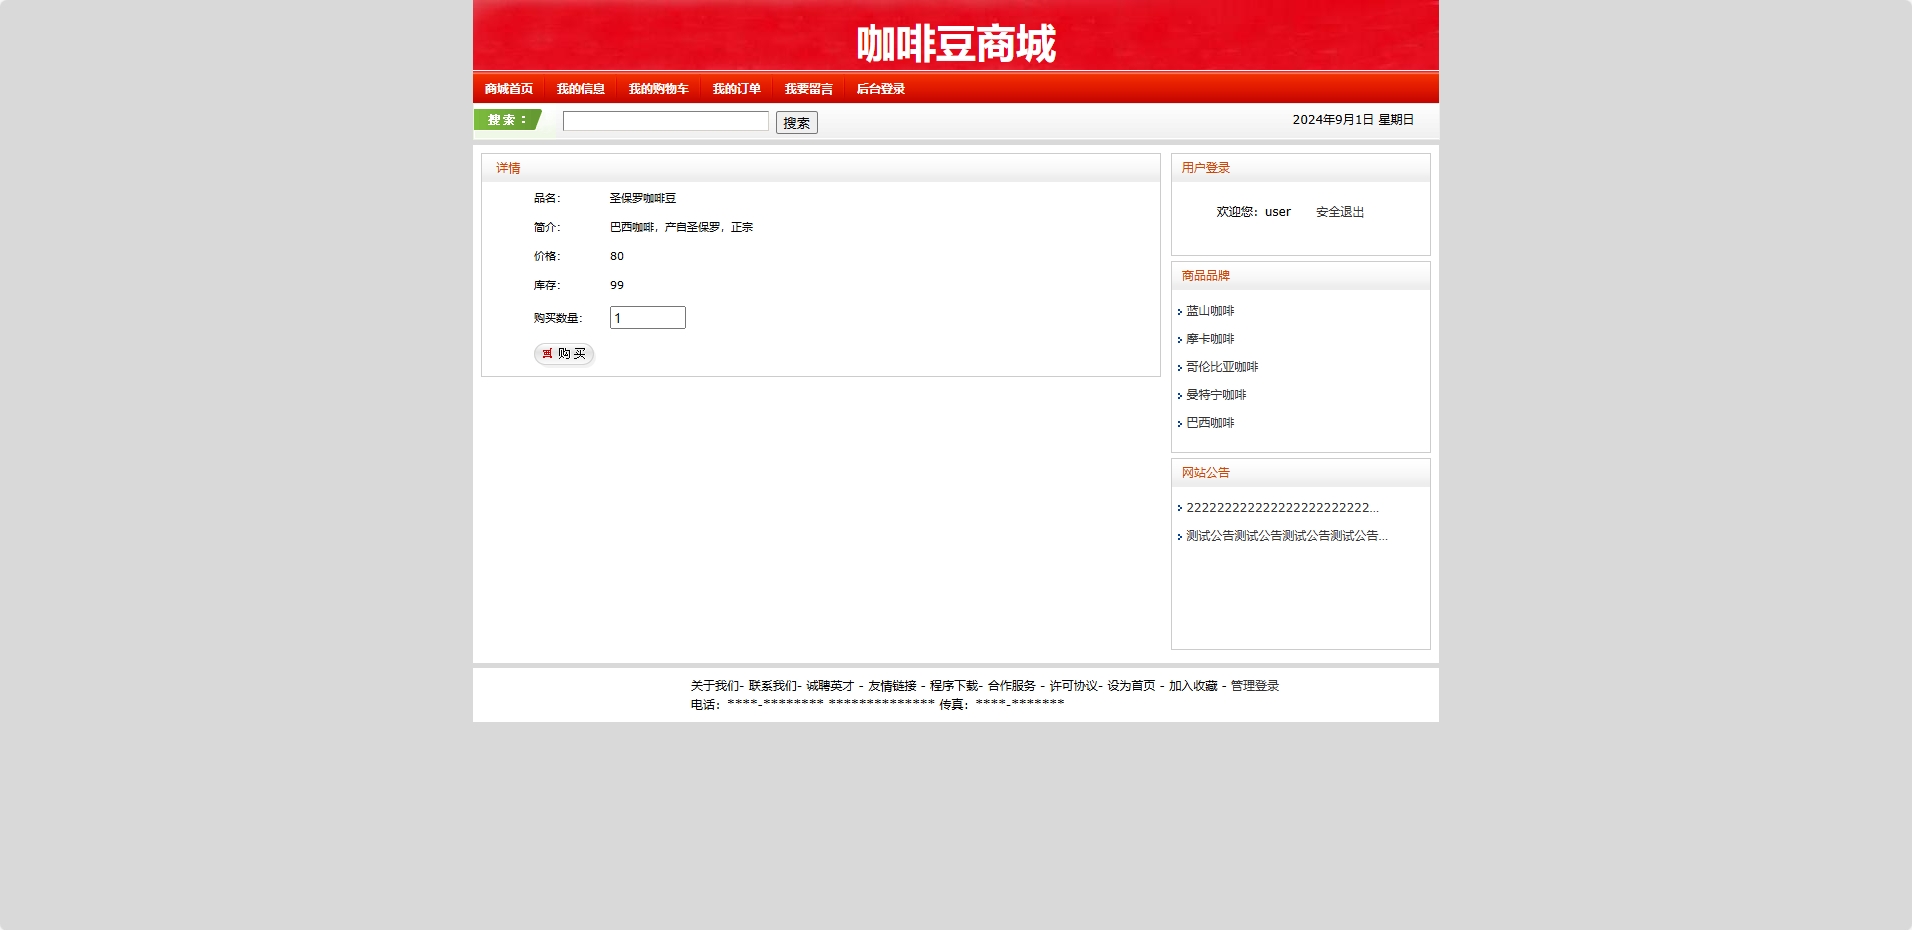Open the 蓝山咖啡 brand link

click(1210, 311)
